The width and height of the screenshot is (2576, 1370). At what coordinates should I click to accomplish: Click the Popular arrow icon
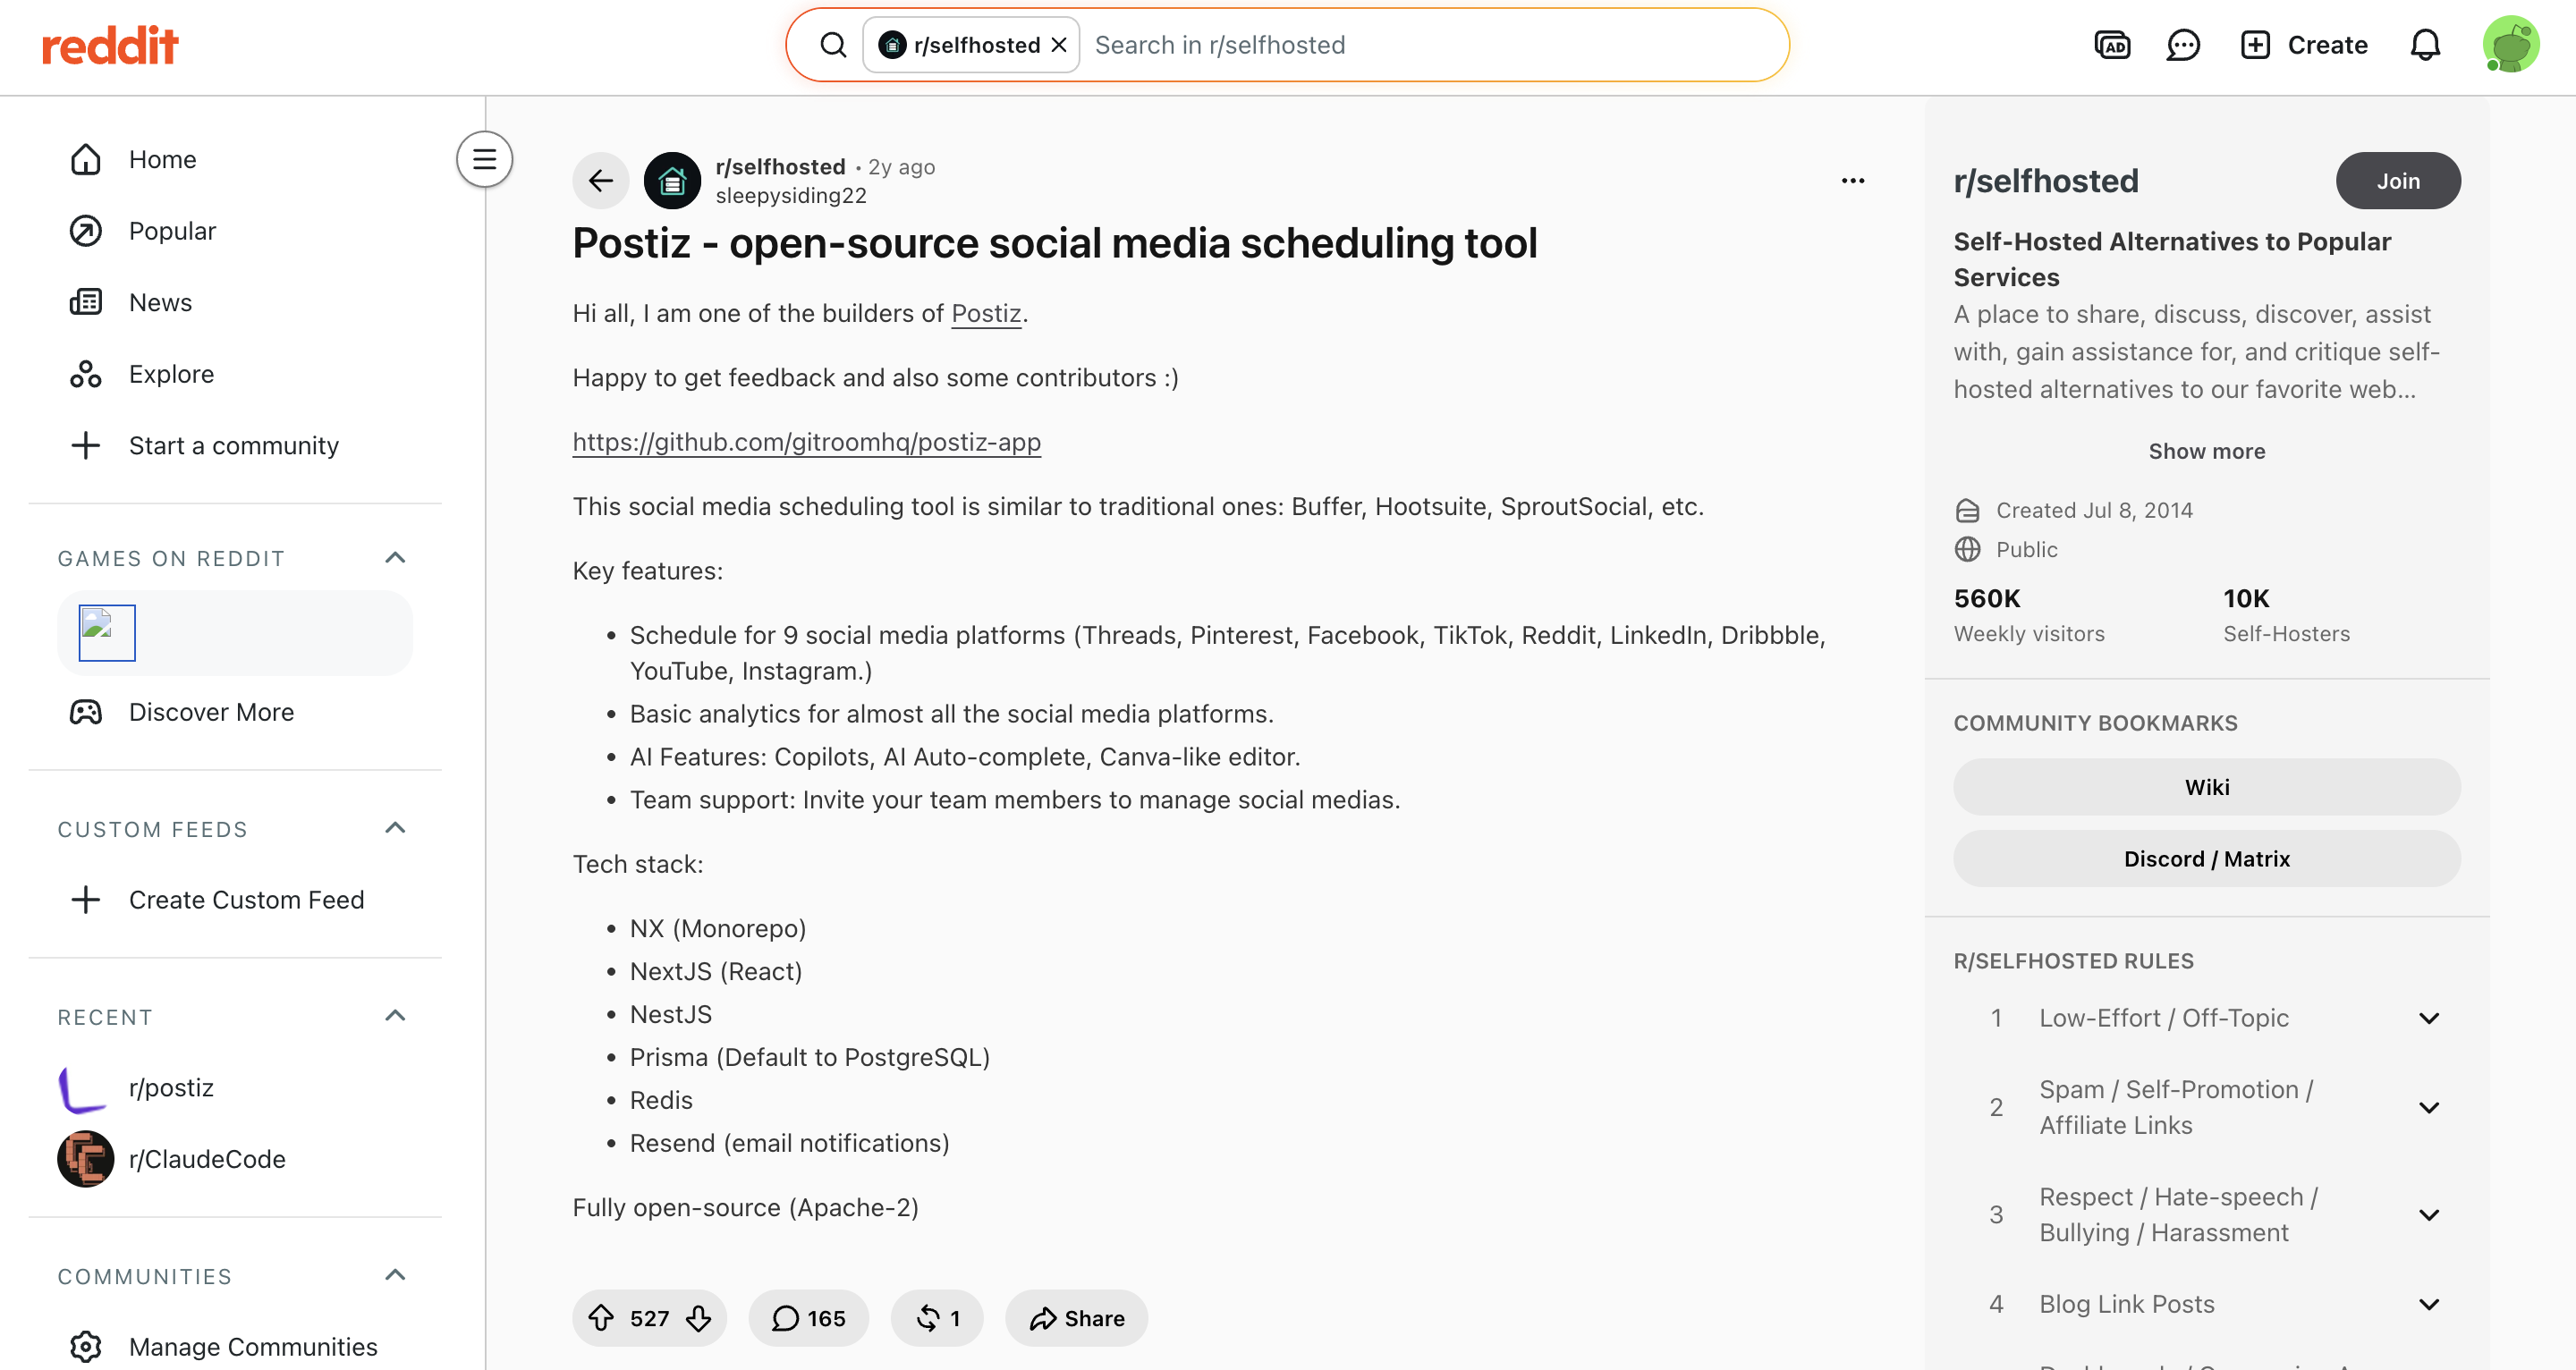tap(86, 231)
